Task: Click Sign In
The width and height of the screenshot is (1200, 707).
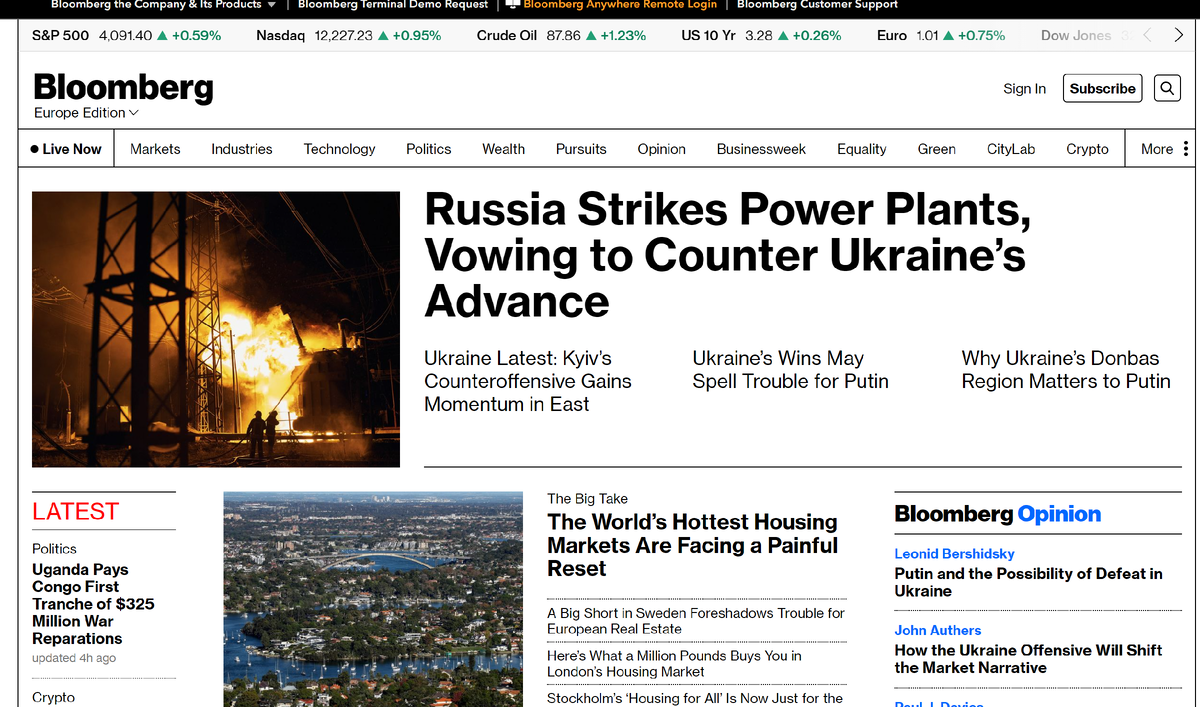Action: 1024,88
